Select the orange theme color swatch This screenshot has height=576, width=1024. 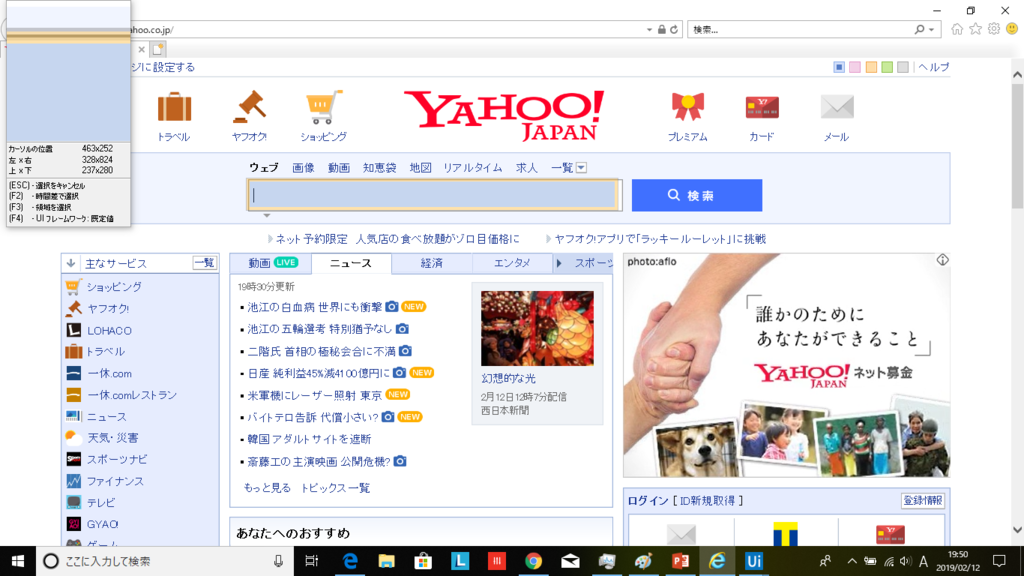pyautogui.click(x=871, y=67)
